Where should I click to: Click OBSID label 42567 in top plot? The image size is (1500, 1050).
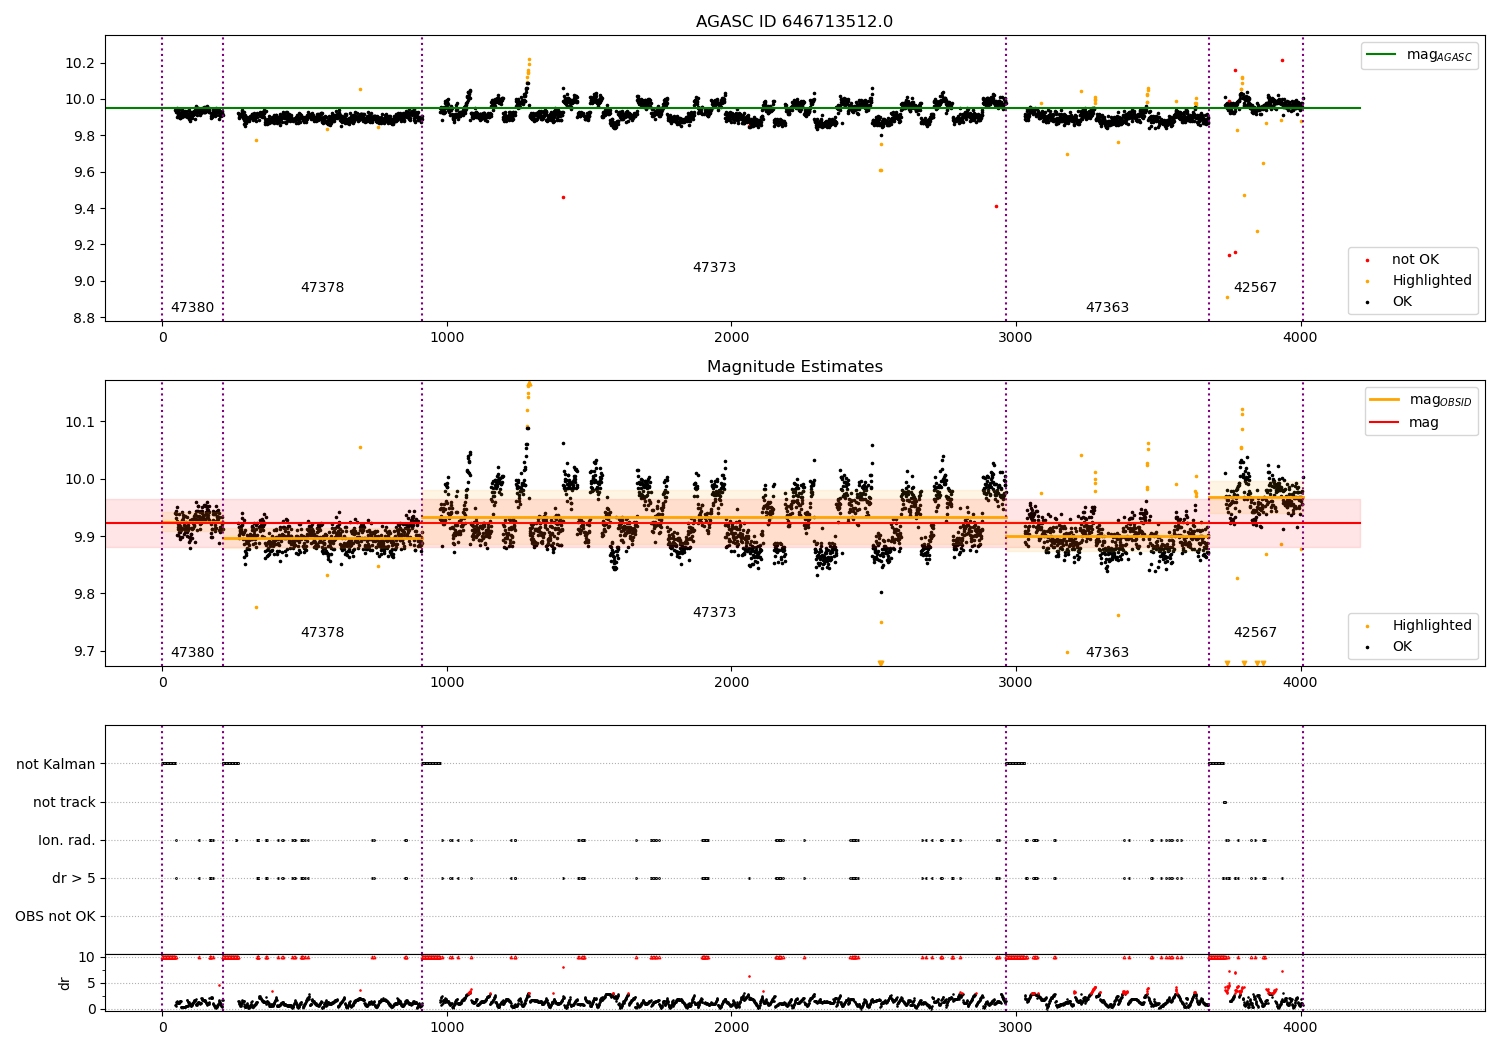click(1255, 288)
